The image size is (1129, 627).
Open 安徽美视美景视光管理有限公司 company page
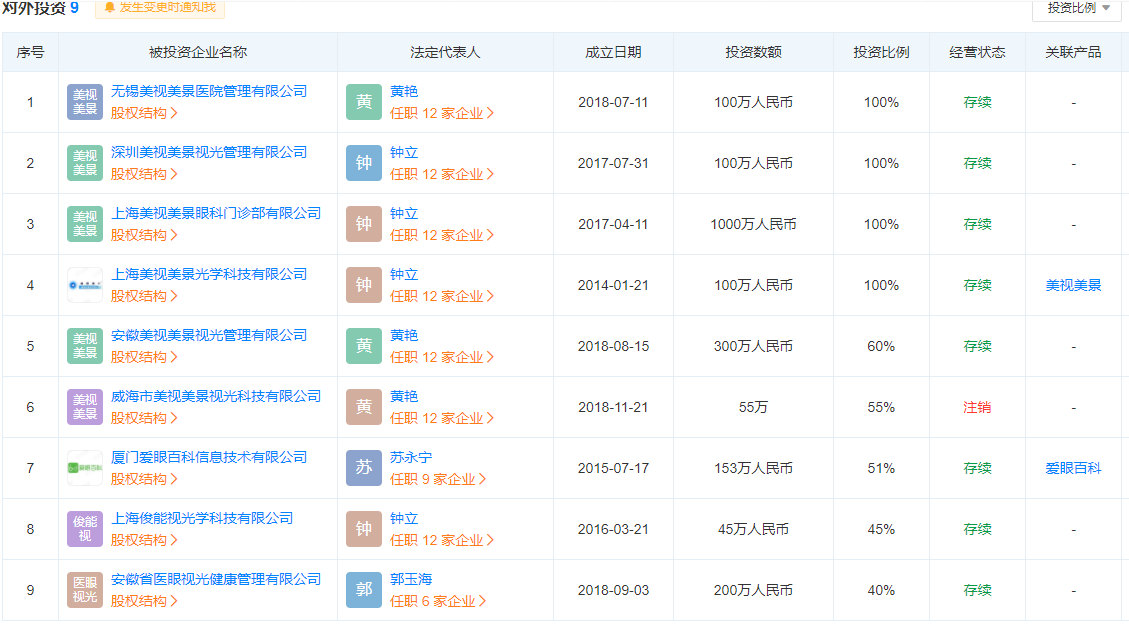click(209, 335)
